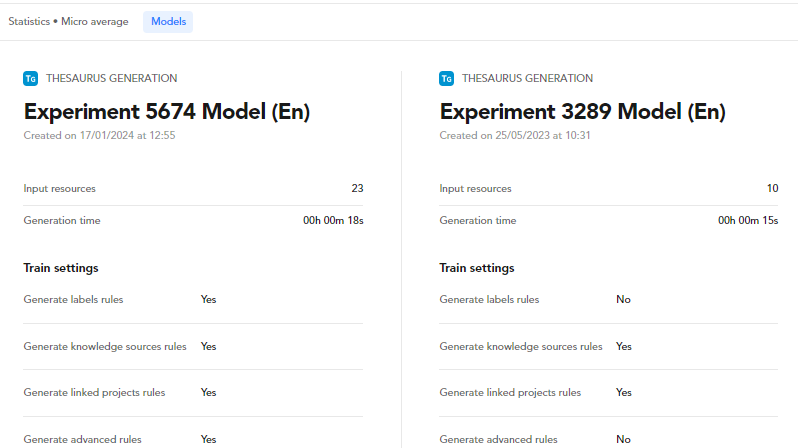Click the TG icon for Experiment 3289
Viewport: 798px width, 448px height.
pyautogui.click(x=447, y=78)
